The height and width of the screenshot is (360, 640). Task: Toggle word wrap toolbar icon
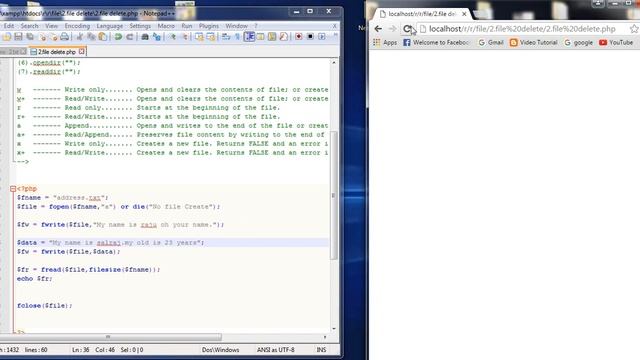pyautogui.click(x=226, y=37)
